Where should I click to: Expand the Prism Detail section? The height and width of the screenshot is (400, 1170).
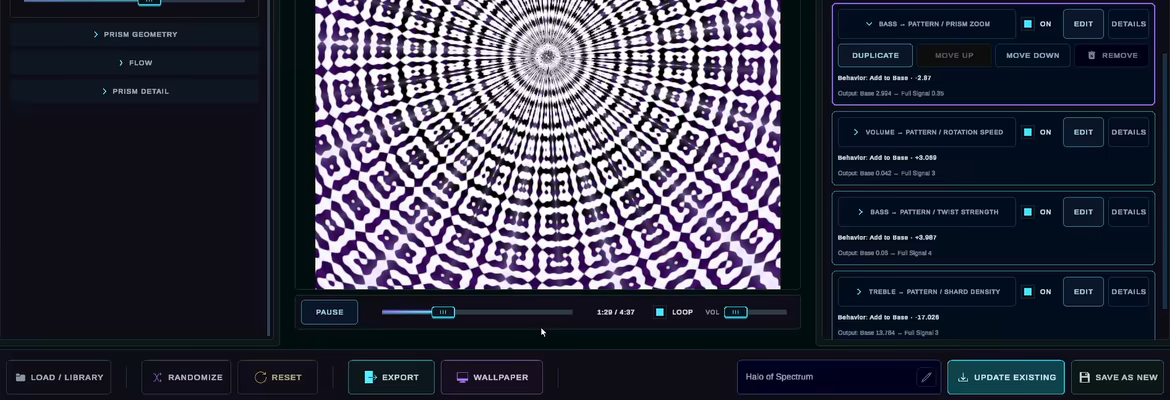pyautogui.click(x=135, y=91)
